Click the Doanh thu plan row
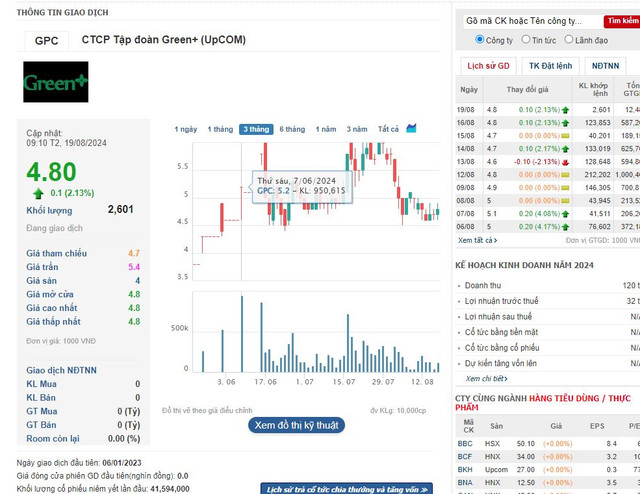Viewport: 640px width, 494px height. coord(547,285)
